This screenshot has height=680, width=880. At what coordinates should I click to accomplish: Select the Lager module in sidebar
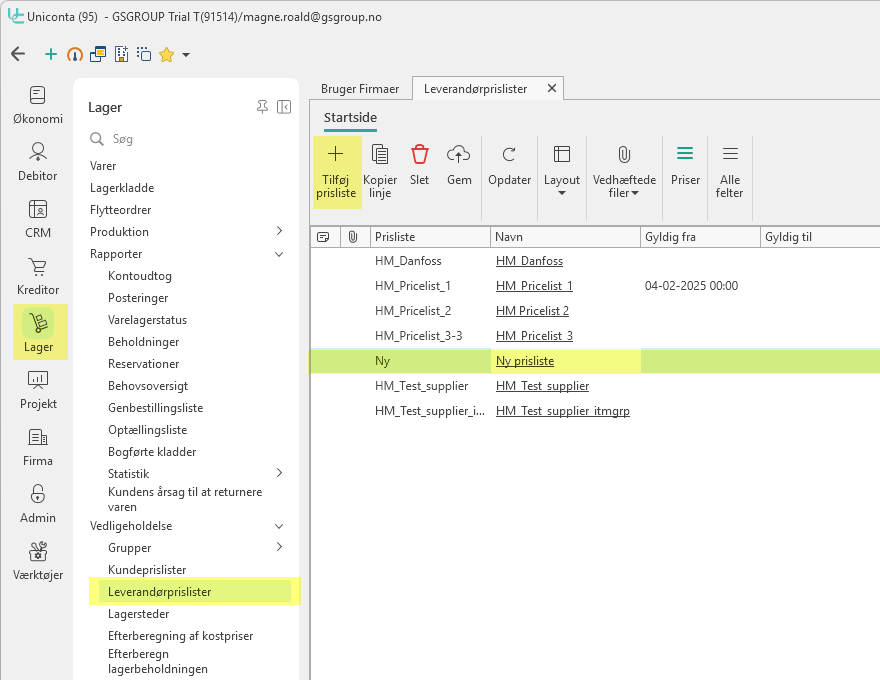click(38, 332)
